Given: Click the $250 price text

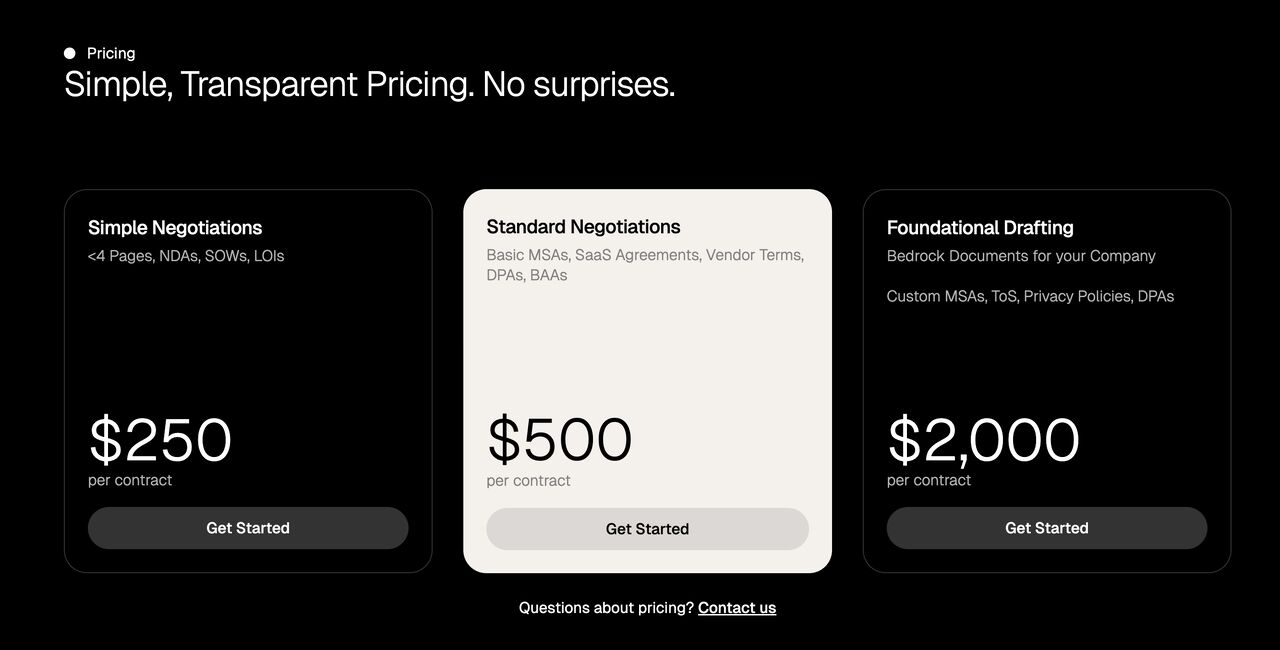Looking at the screenshot, I should pos(160,440).
